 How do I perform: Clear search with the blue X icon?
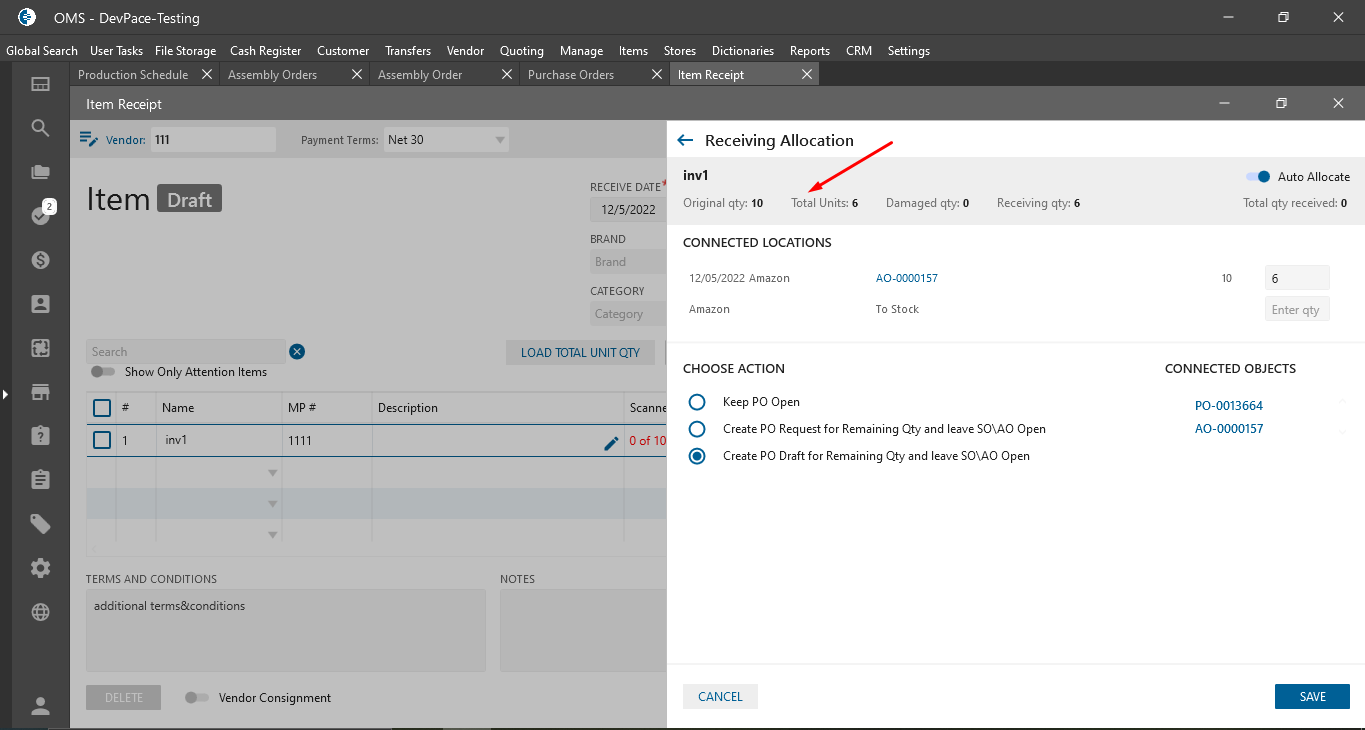pyautogui.click(x=297, y=352)
